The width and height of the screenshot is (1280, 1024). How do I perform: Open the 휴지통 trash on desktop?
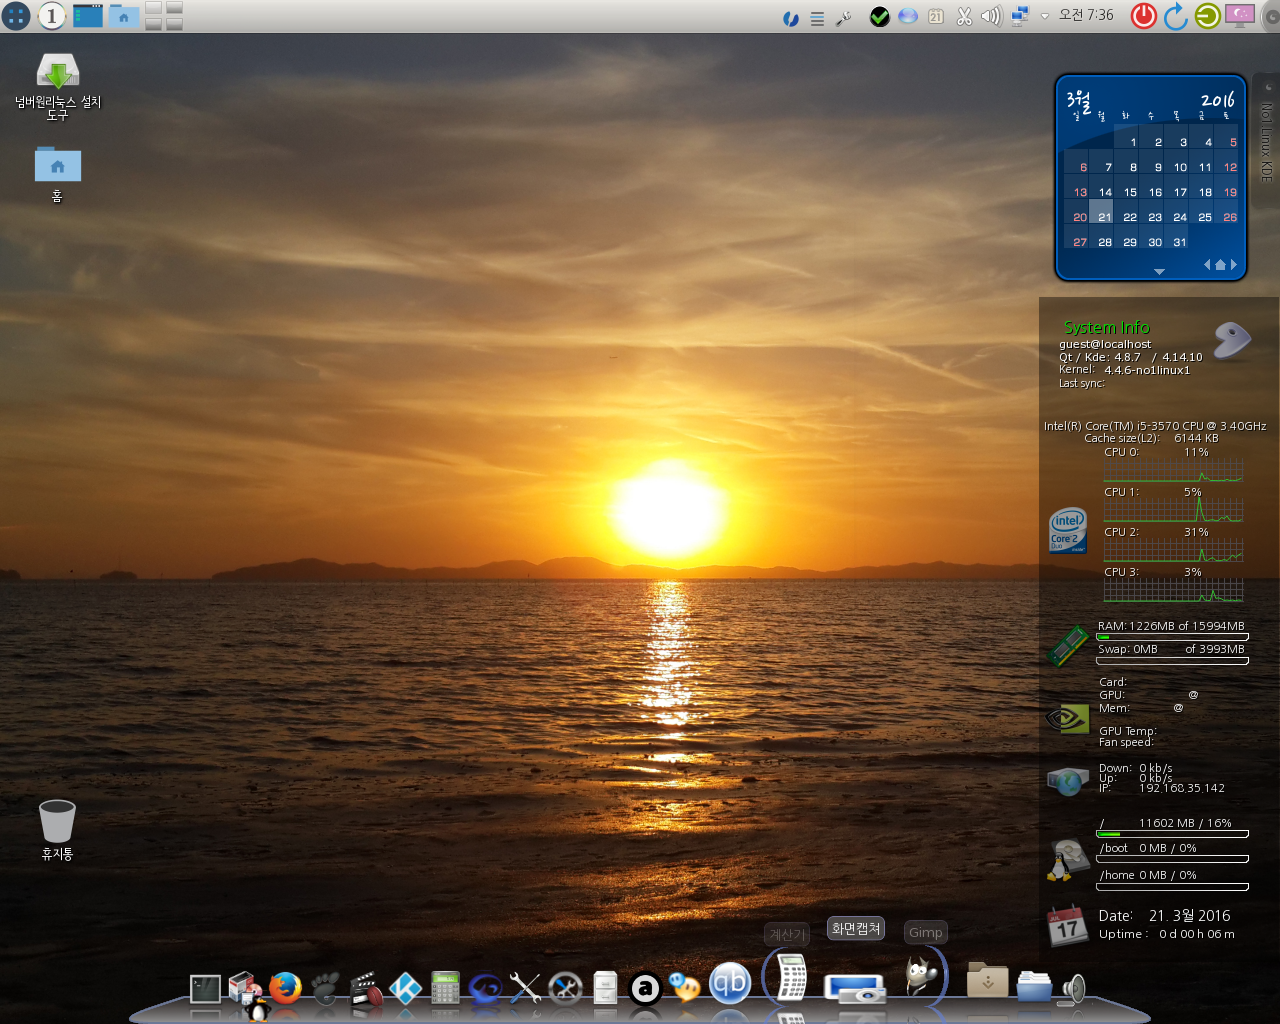click(57, 830)
